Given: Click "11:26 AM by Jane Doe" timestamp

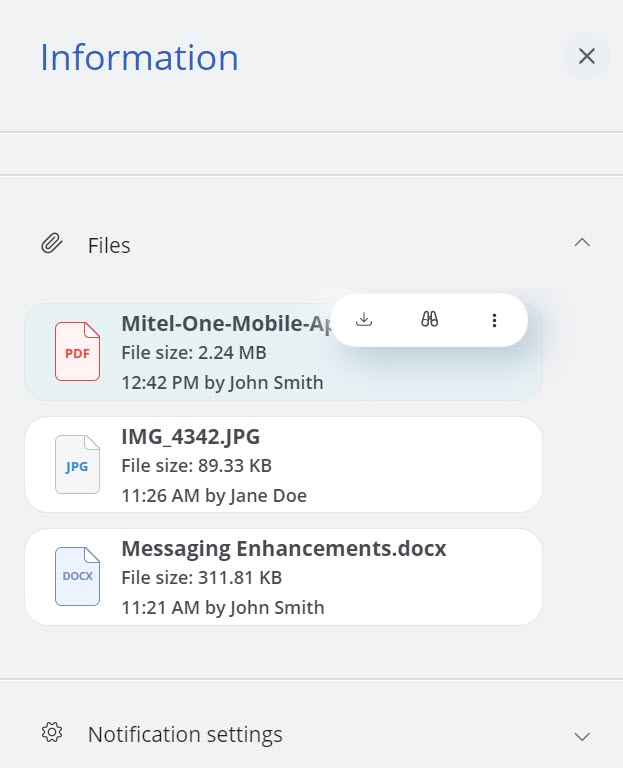Looking at the screenshot, I should point(213,495).
